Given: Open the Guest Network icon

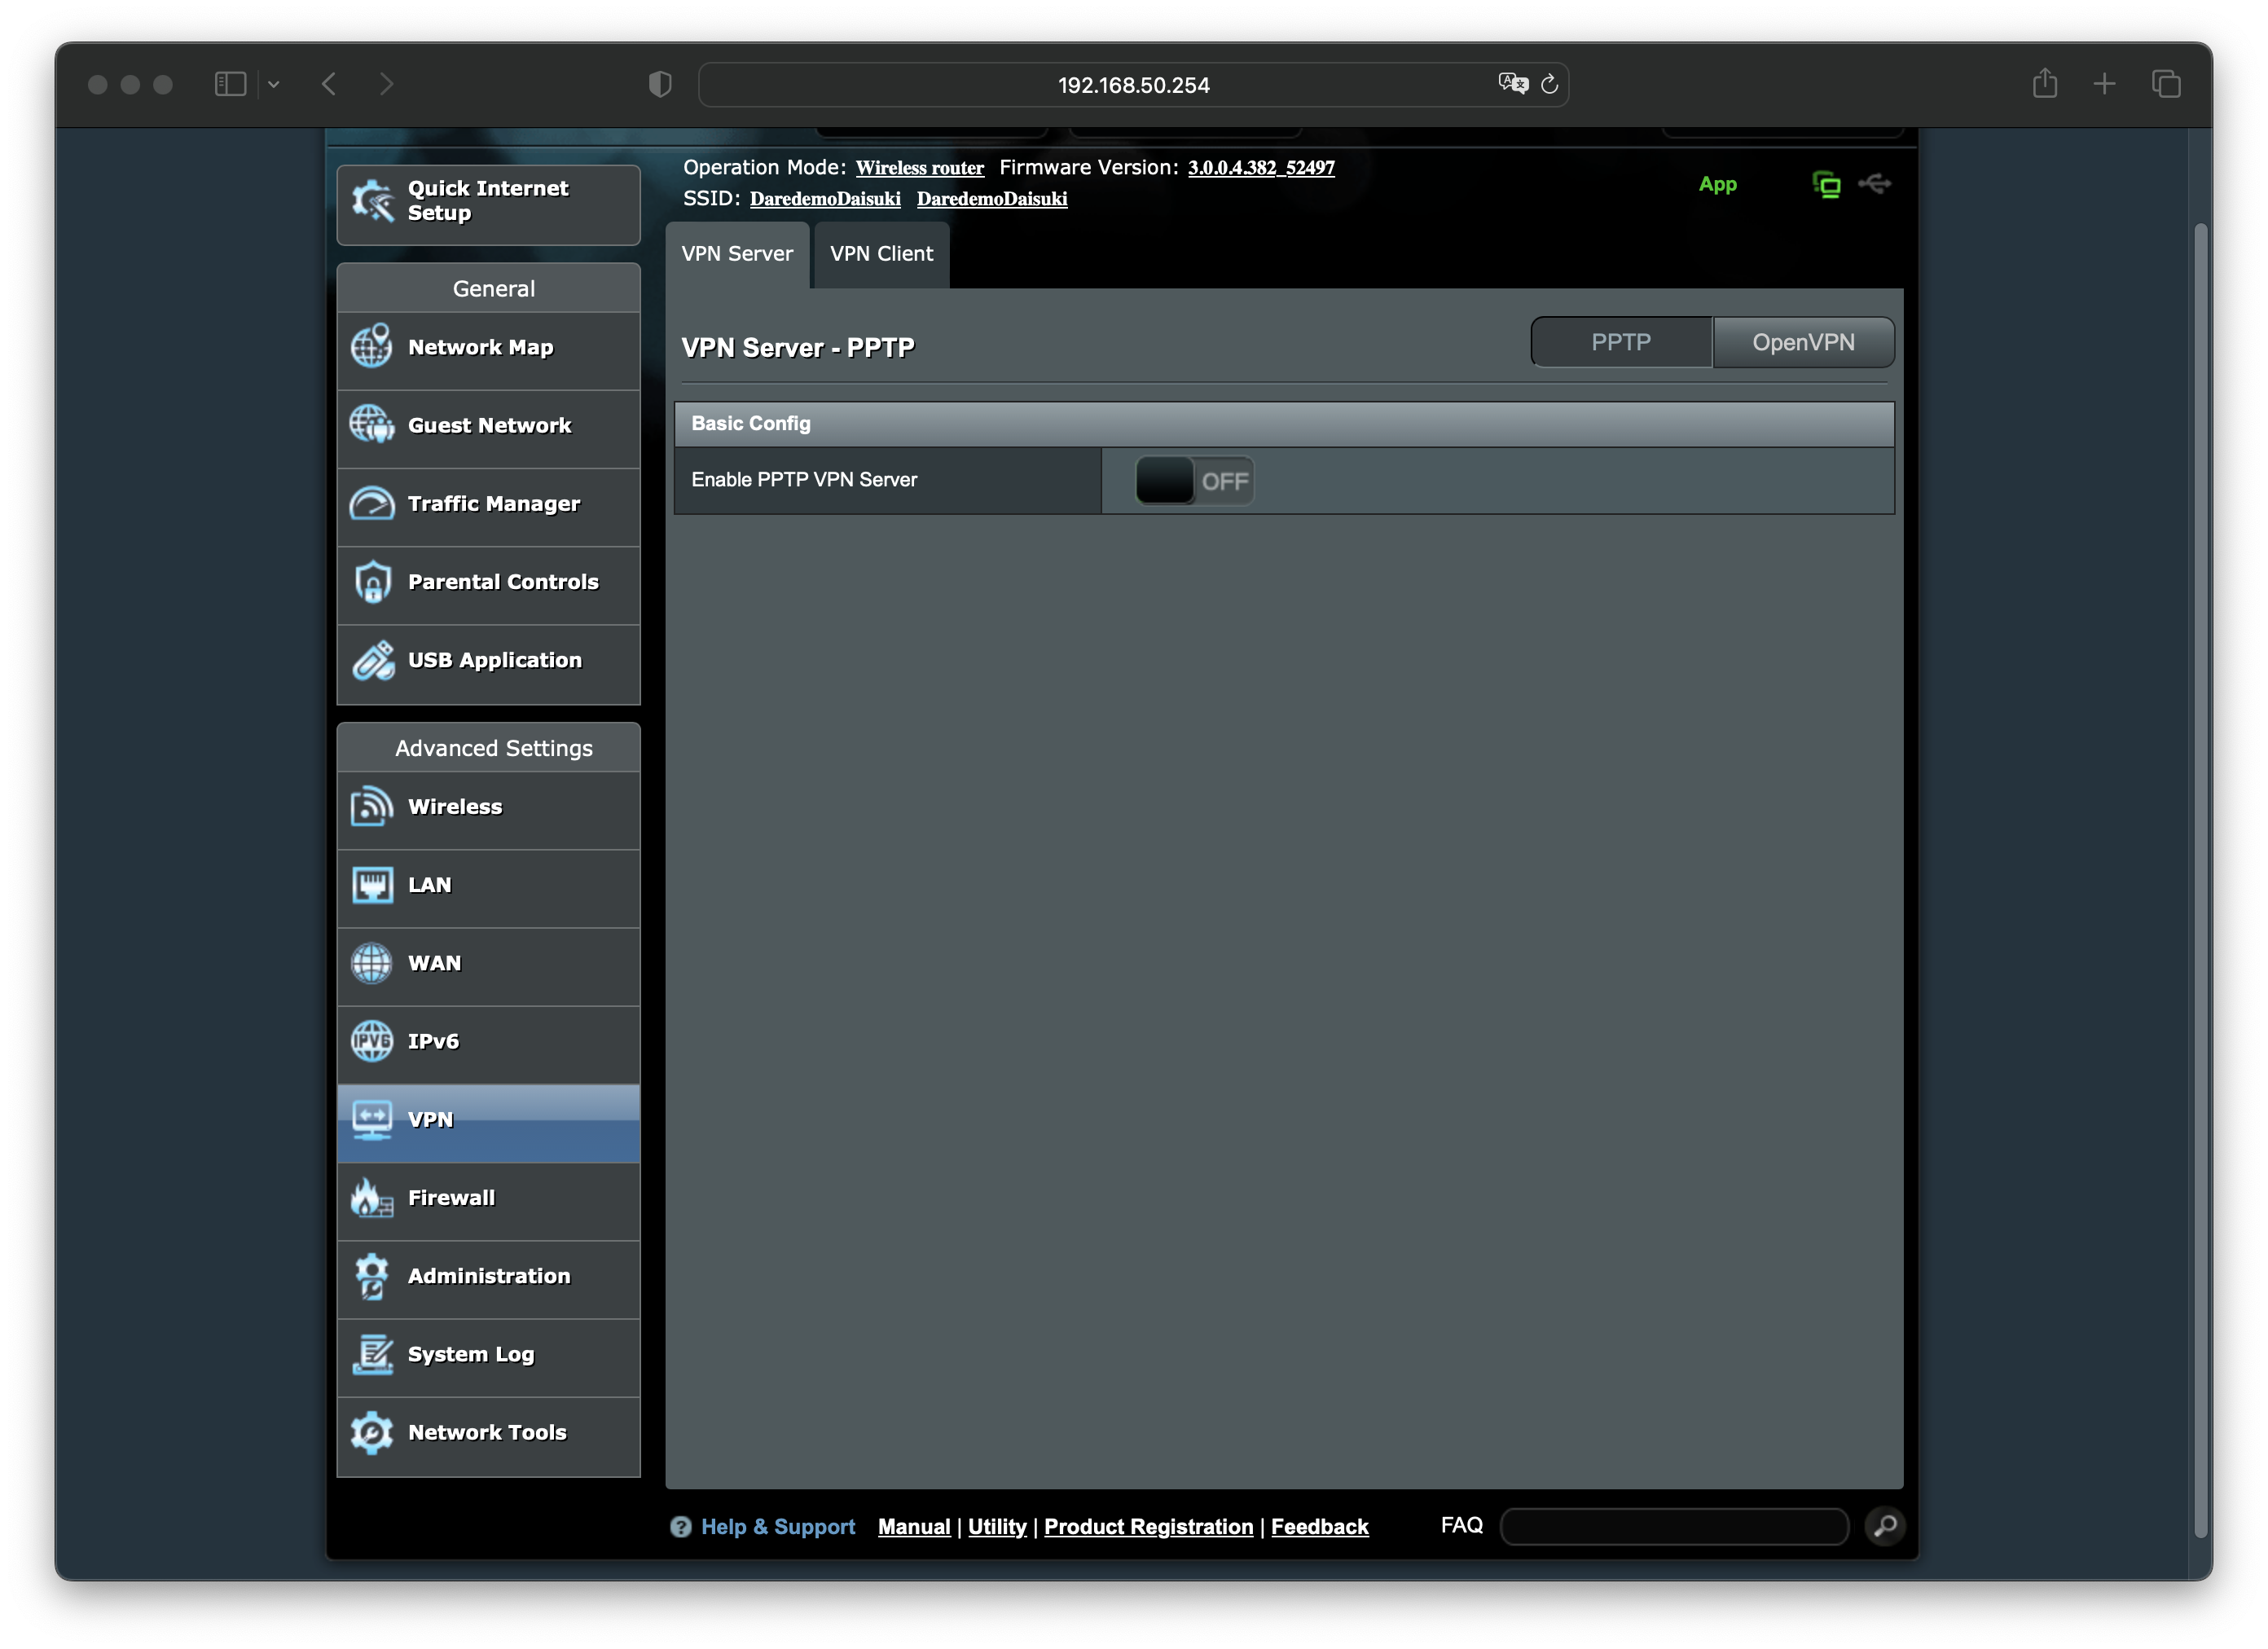Looking at the screenshot, I should click(371, 425).
